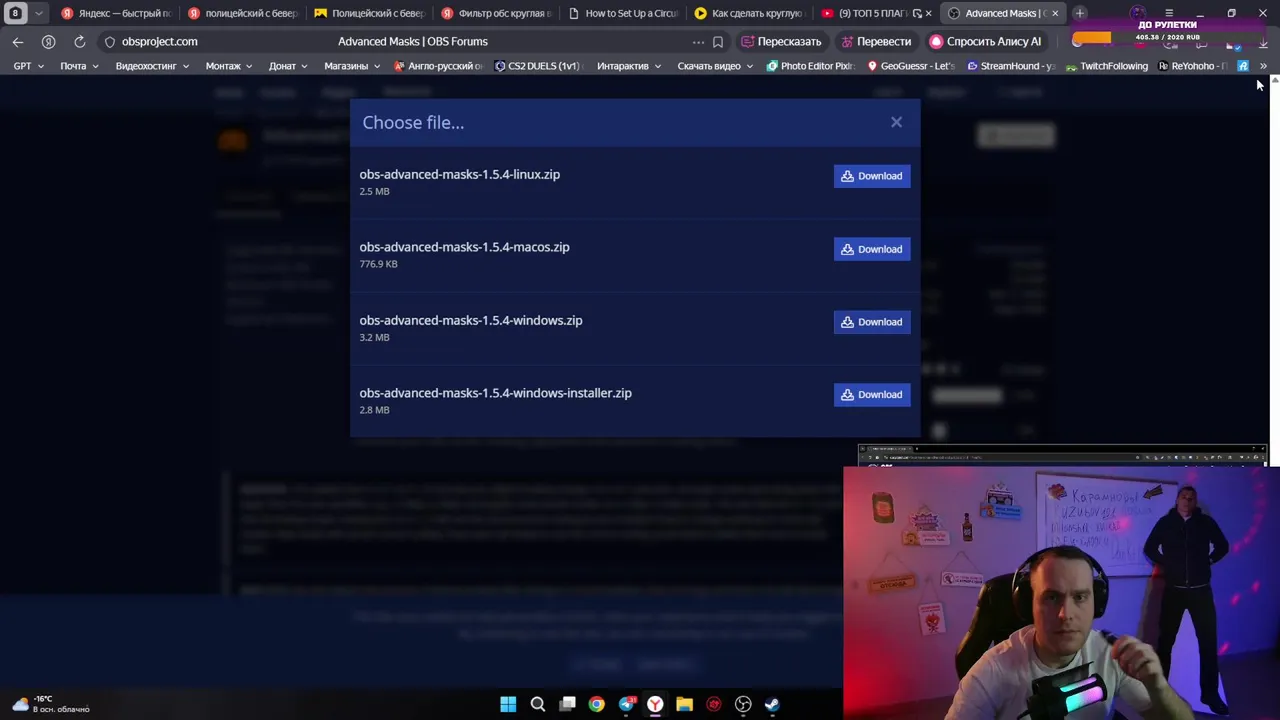Screen dimensions: 1280x720
Task: Close the Choose file dialog
Action: pyautogui.click(x=896, y=122)
